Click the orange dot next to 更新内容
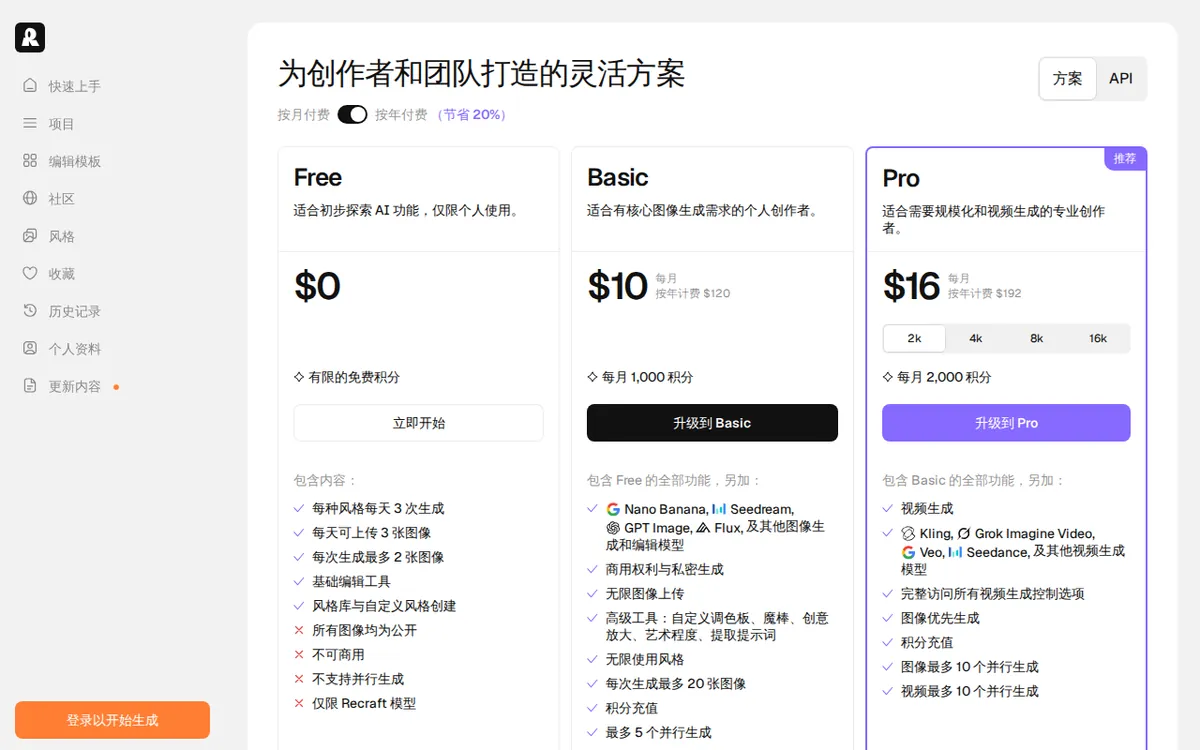The image size is (1200, 750). point(116,387)
